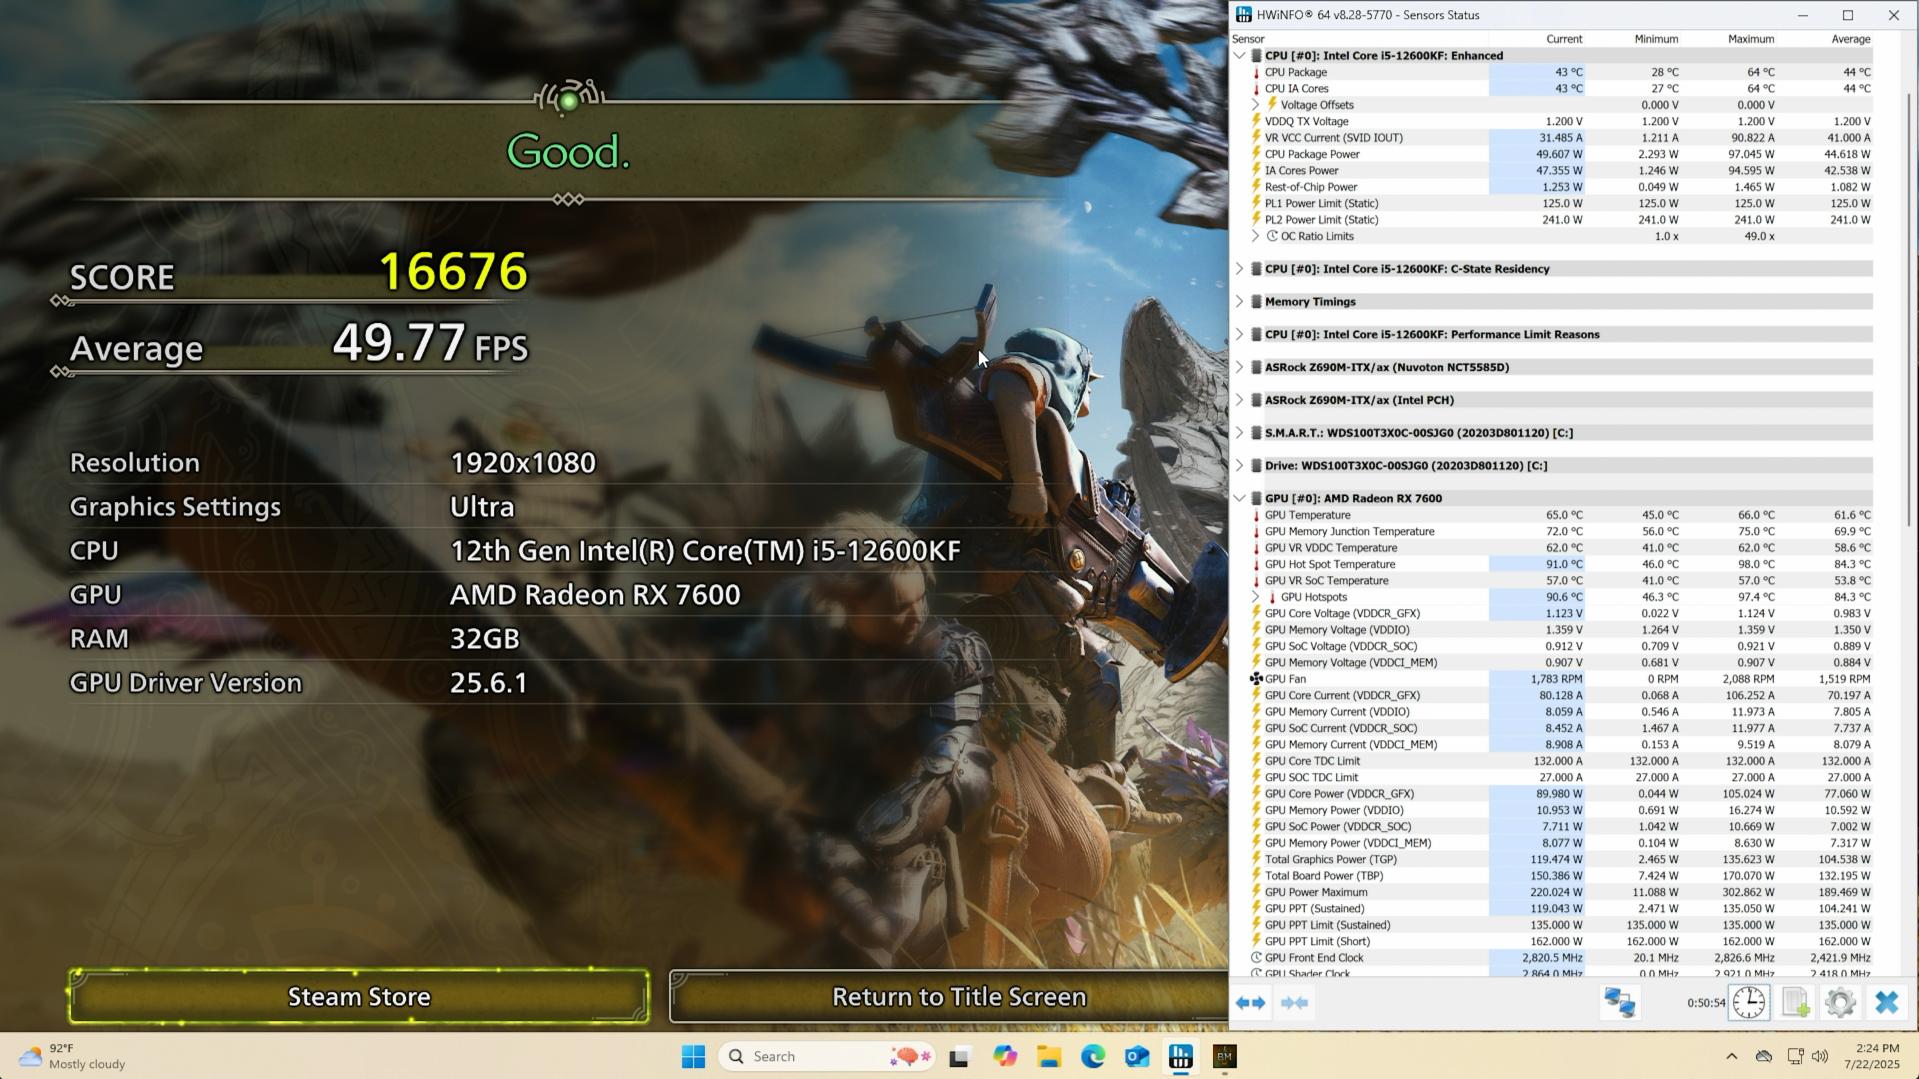Start logging with the sheet plus icon

1795,1002
